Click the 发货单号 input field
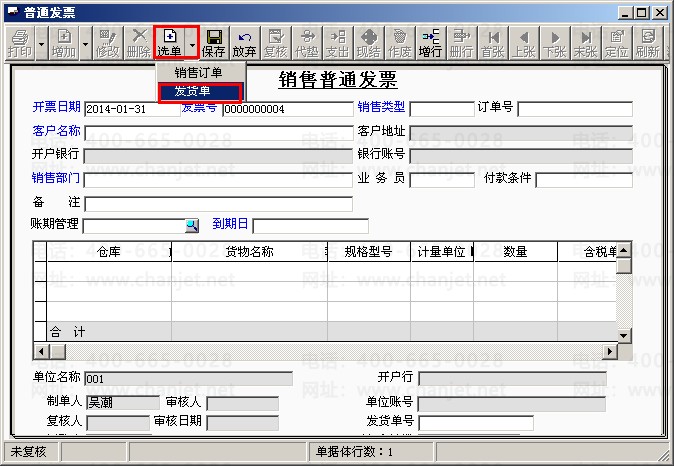This screenshot has height=466, width=674. [476, 423]
